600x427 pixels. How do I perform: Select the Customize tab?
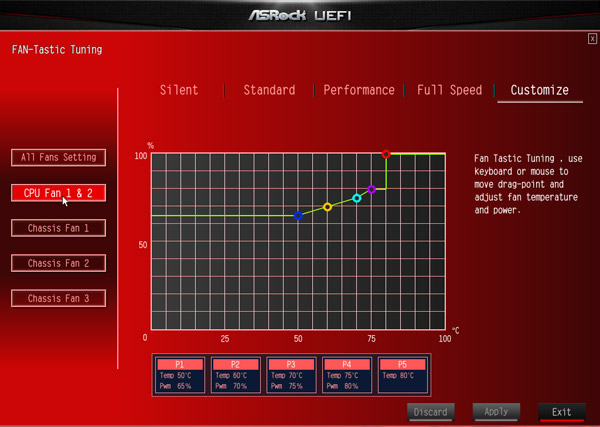coord(540,90)
